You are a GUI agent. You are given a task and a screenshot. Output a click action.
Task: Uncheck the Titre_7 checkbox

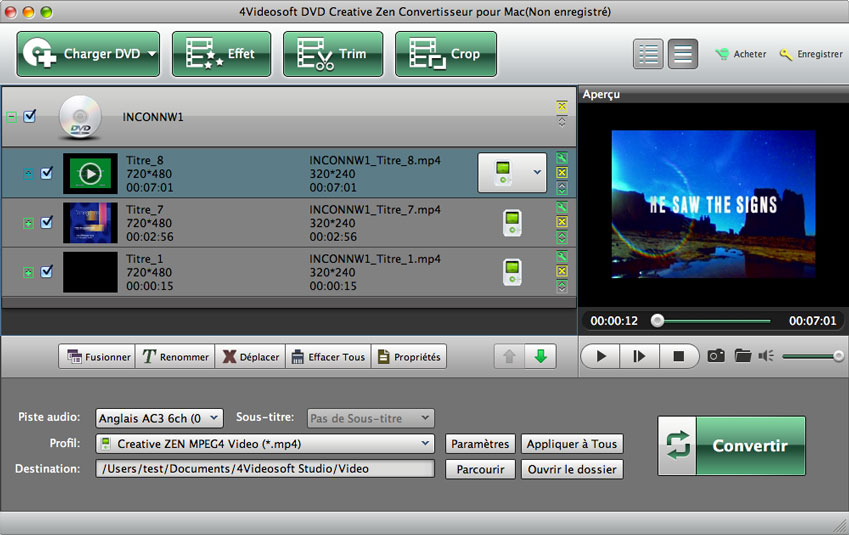tap(46, 222)
